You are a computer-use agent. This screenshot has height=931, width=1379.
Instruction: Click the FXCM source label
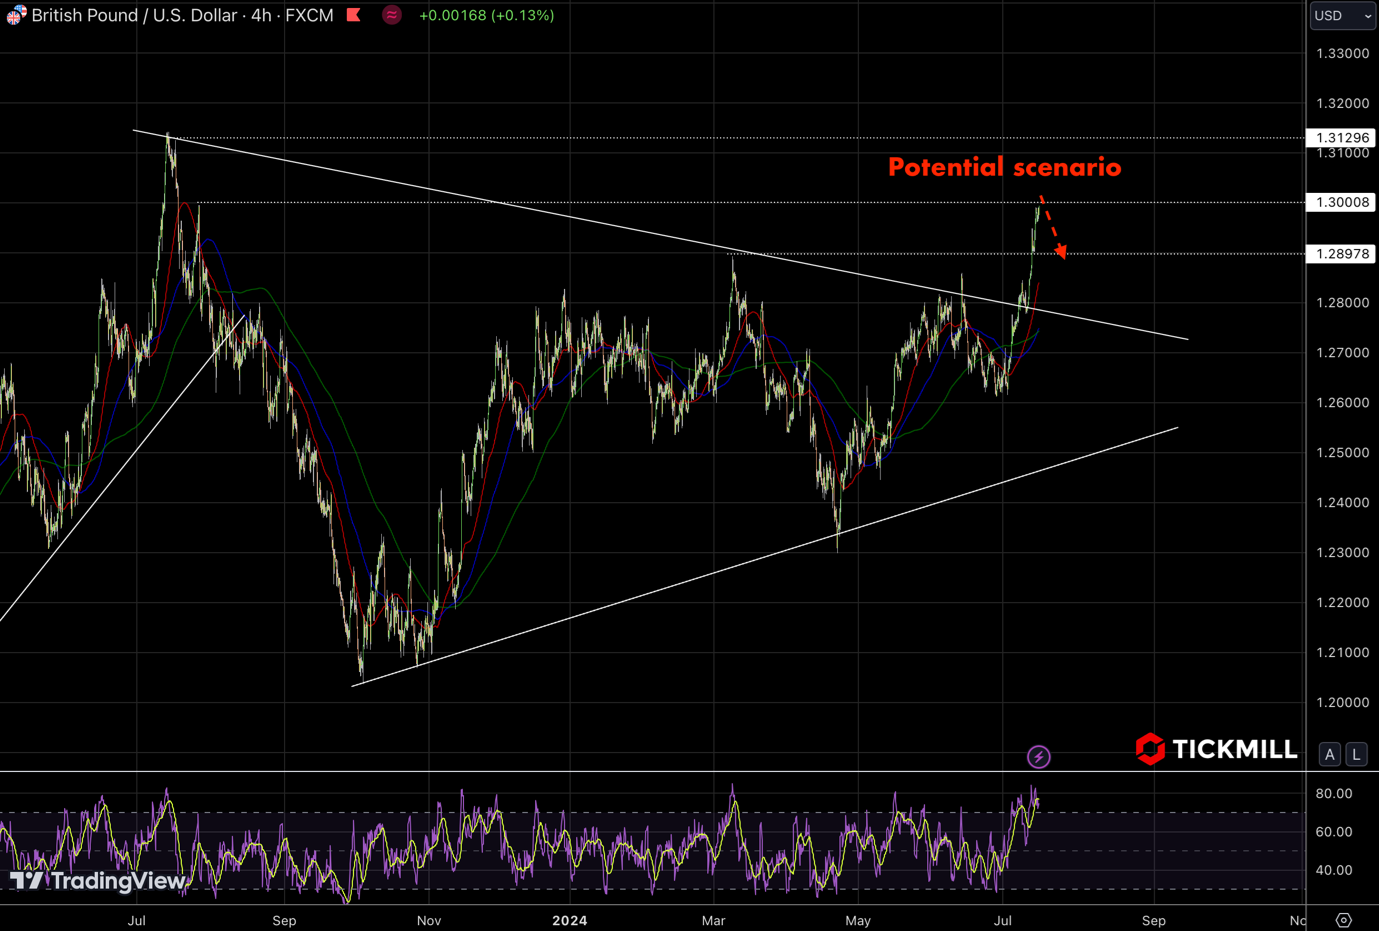click(309, 15)
